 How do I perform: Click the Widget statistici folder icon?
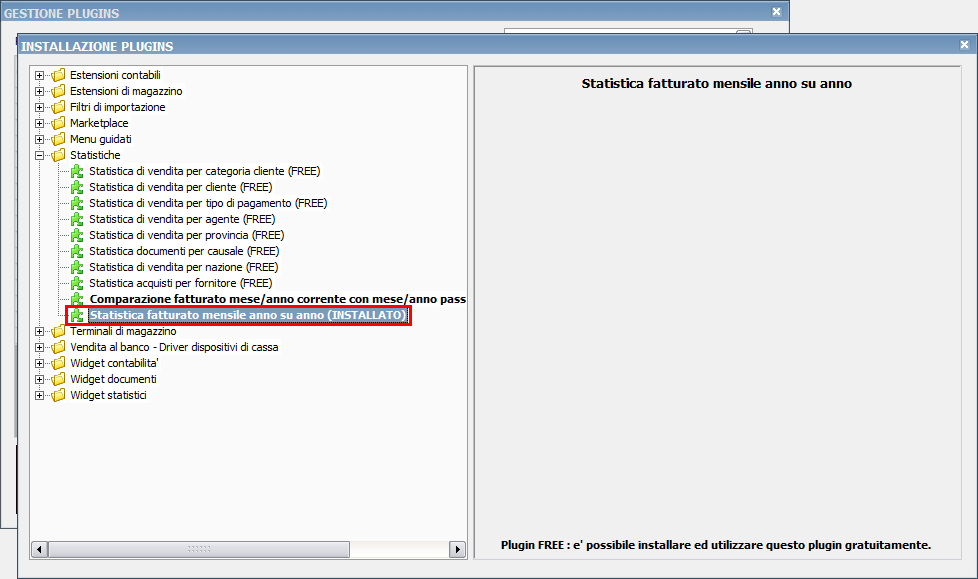point(58,396)
